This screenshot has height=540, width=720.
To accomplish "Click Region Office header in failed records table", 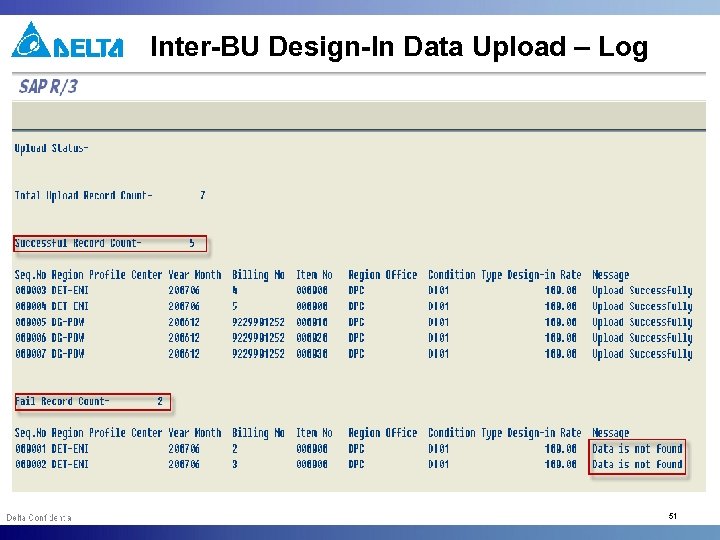I will (382, 433).
